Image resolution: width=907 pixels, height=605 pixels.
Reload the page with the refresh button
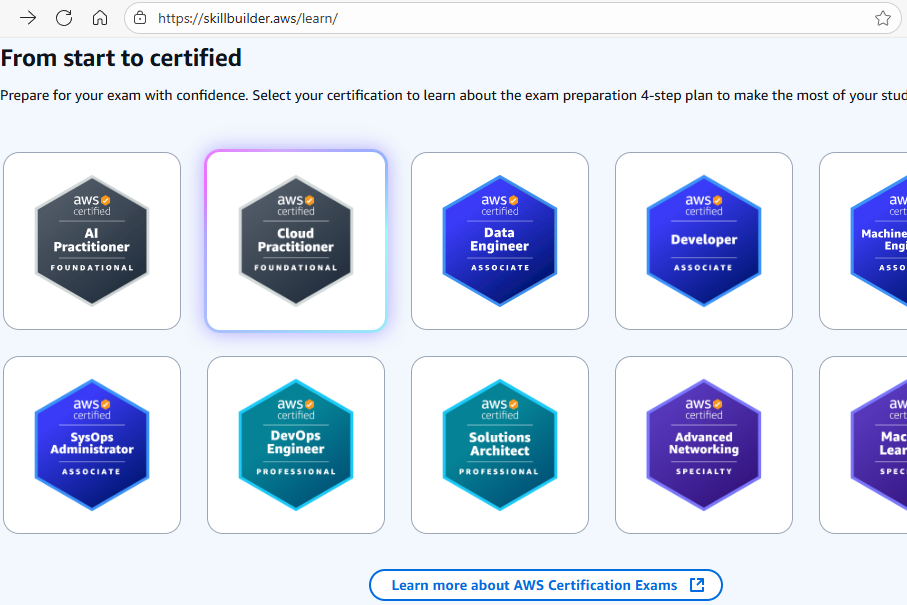pos(64,18)
